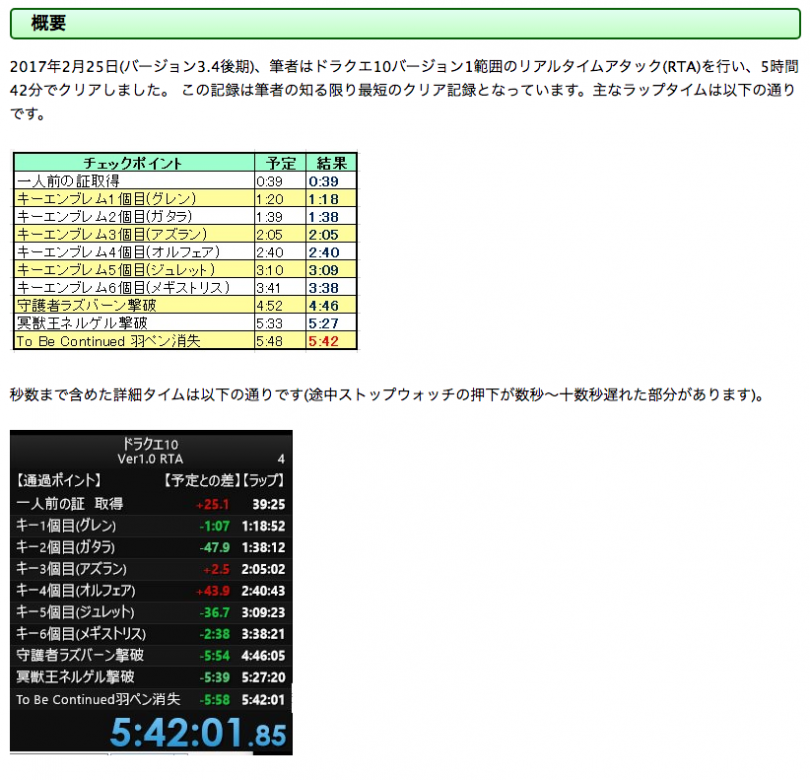810x780 pixels.
Task: Click the green -1:07 difference value
Action: (214, 526)
